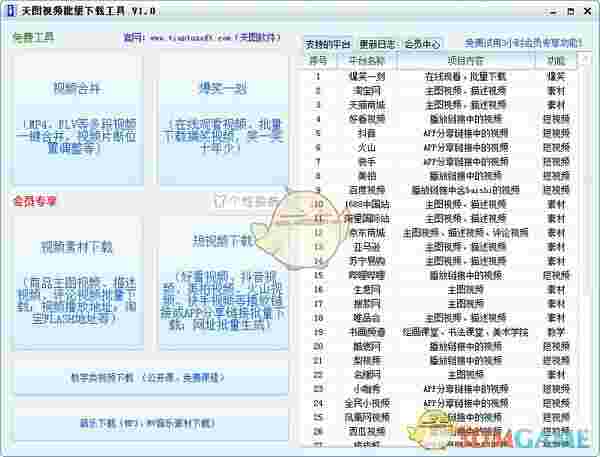Sort by the 功能 column header
Viewport: 600px width, 457px height.
click(x=556, y=60)
